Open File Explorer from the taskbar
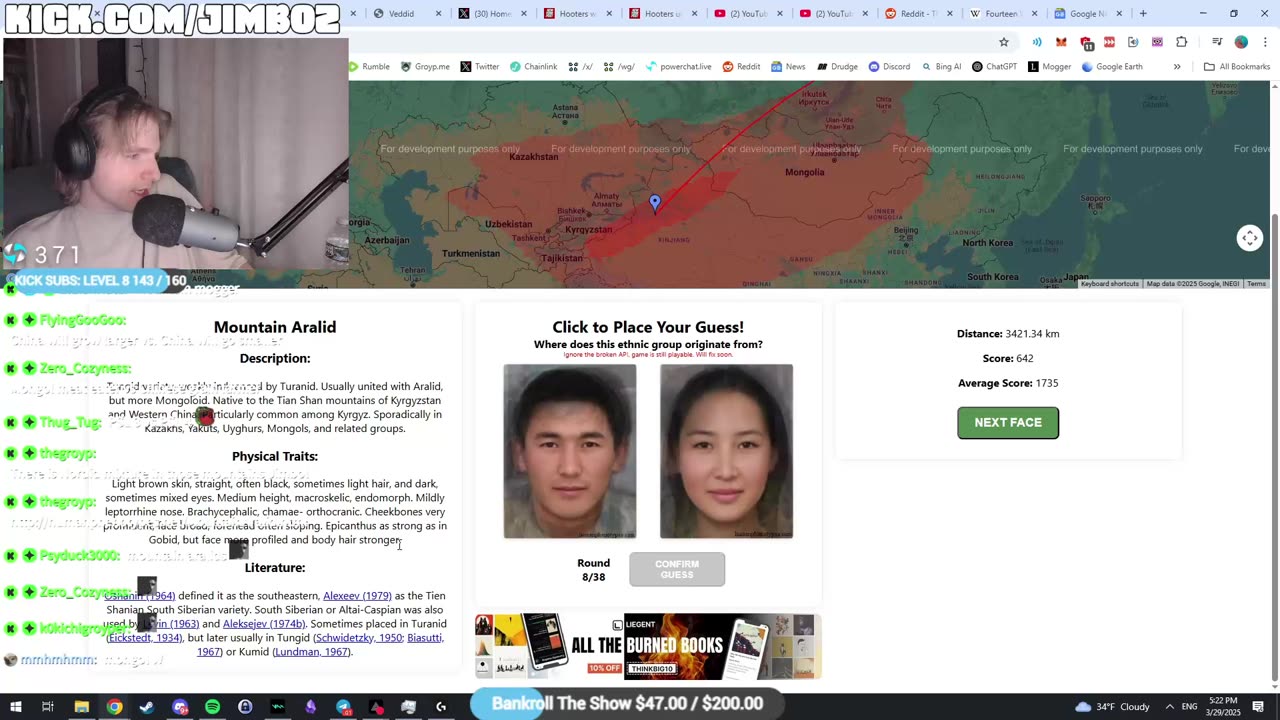 coord(82,707)
